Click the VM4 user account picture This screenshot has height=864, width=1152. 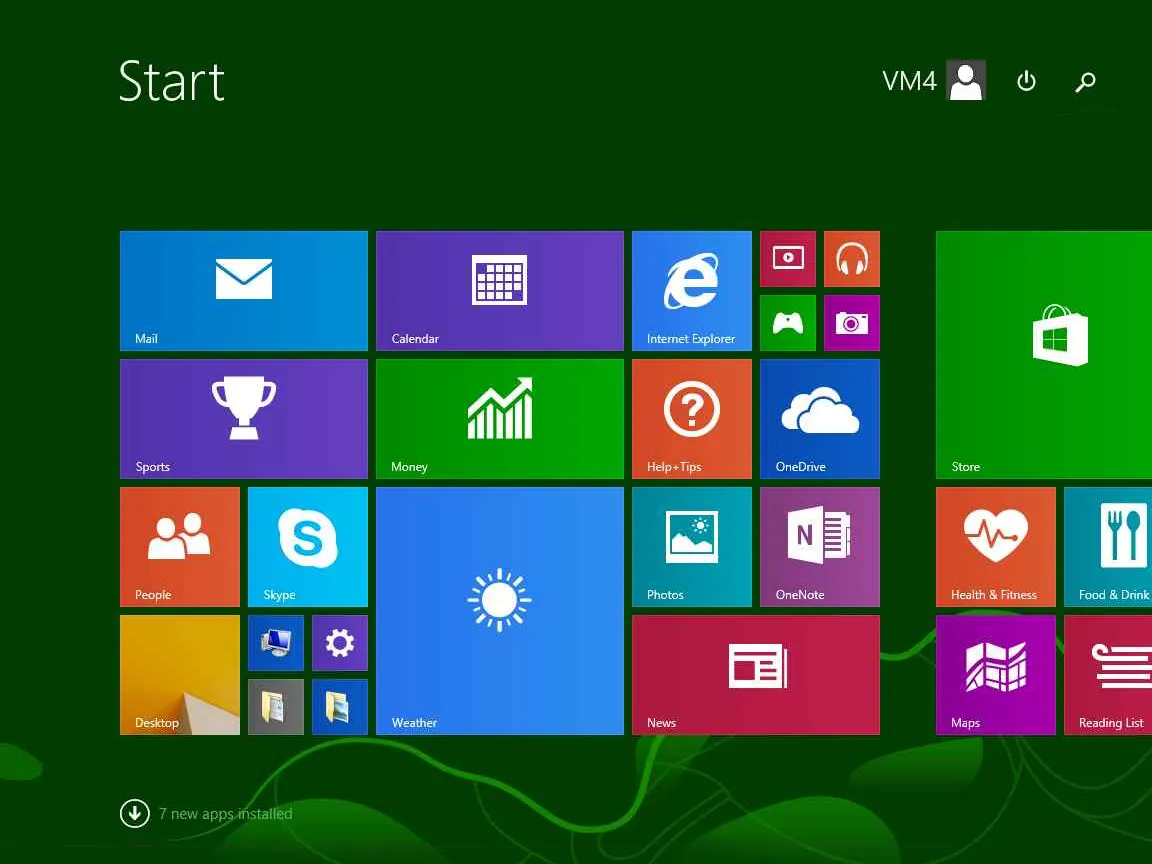(x=965, y=80)
